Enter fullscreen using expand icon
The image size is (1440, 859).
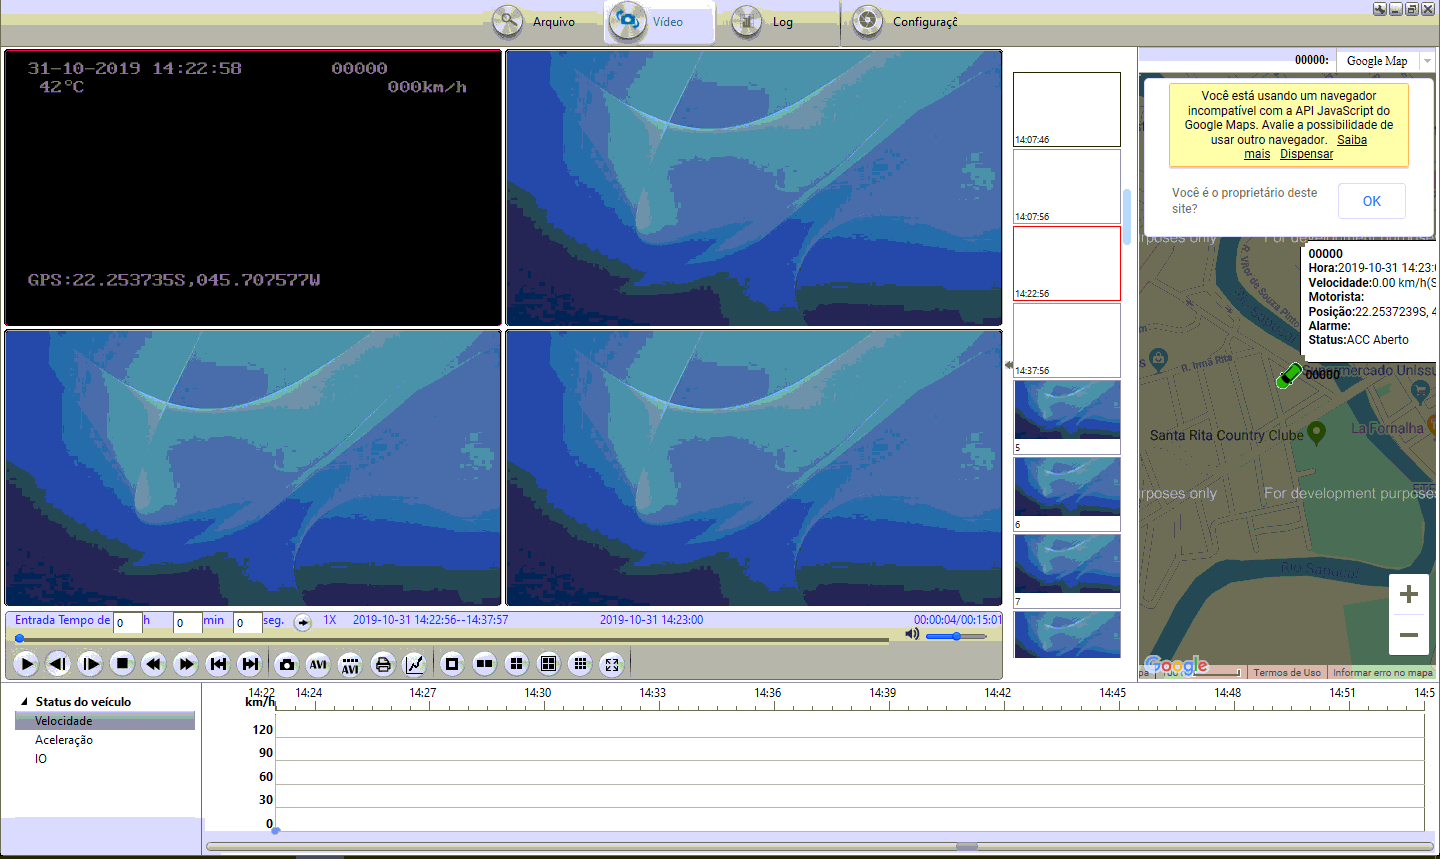pos(612,663)
